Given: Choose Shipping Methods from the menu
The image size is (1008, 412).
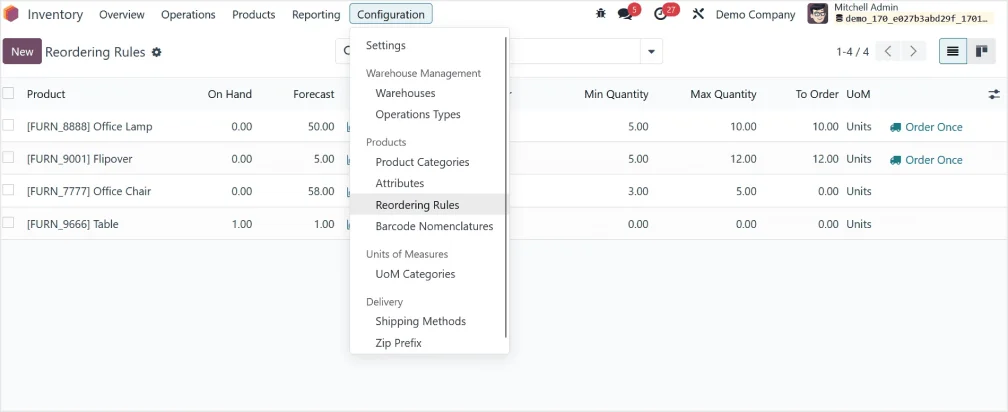Looking at the screenshot, I should point(420,321).
